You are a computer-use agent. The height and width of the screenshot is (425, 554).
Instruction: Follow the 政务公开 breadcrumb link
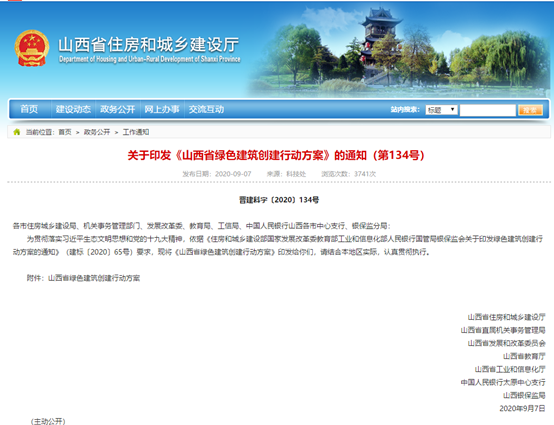pos(97,132)
